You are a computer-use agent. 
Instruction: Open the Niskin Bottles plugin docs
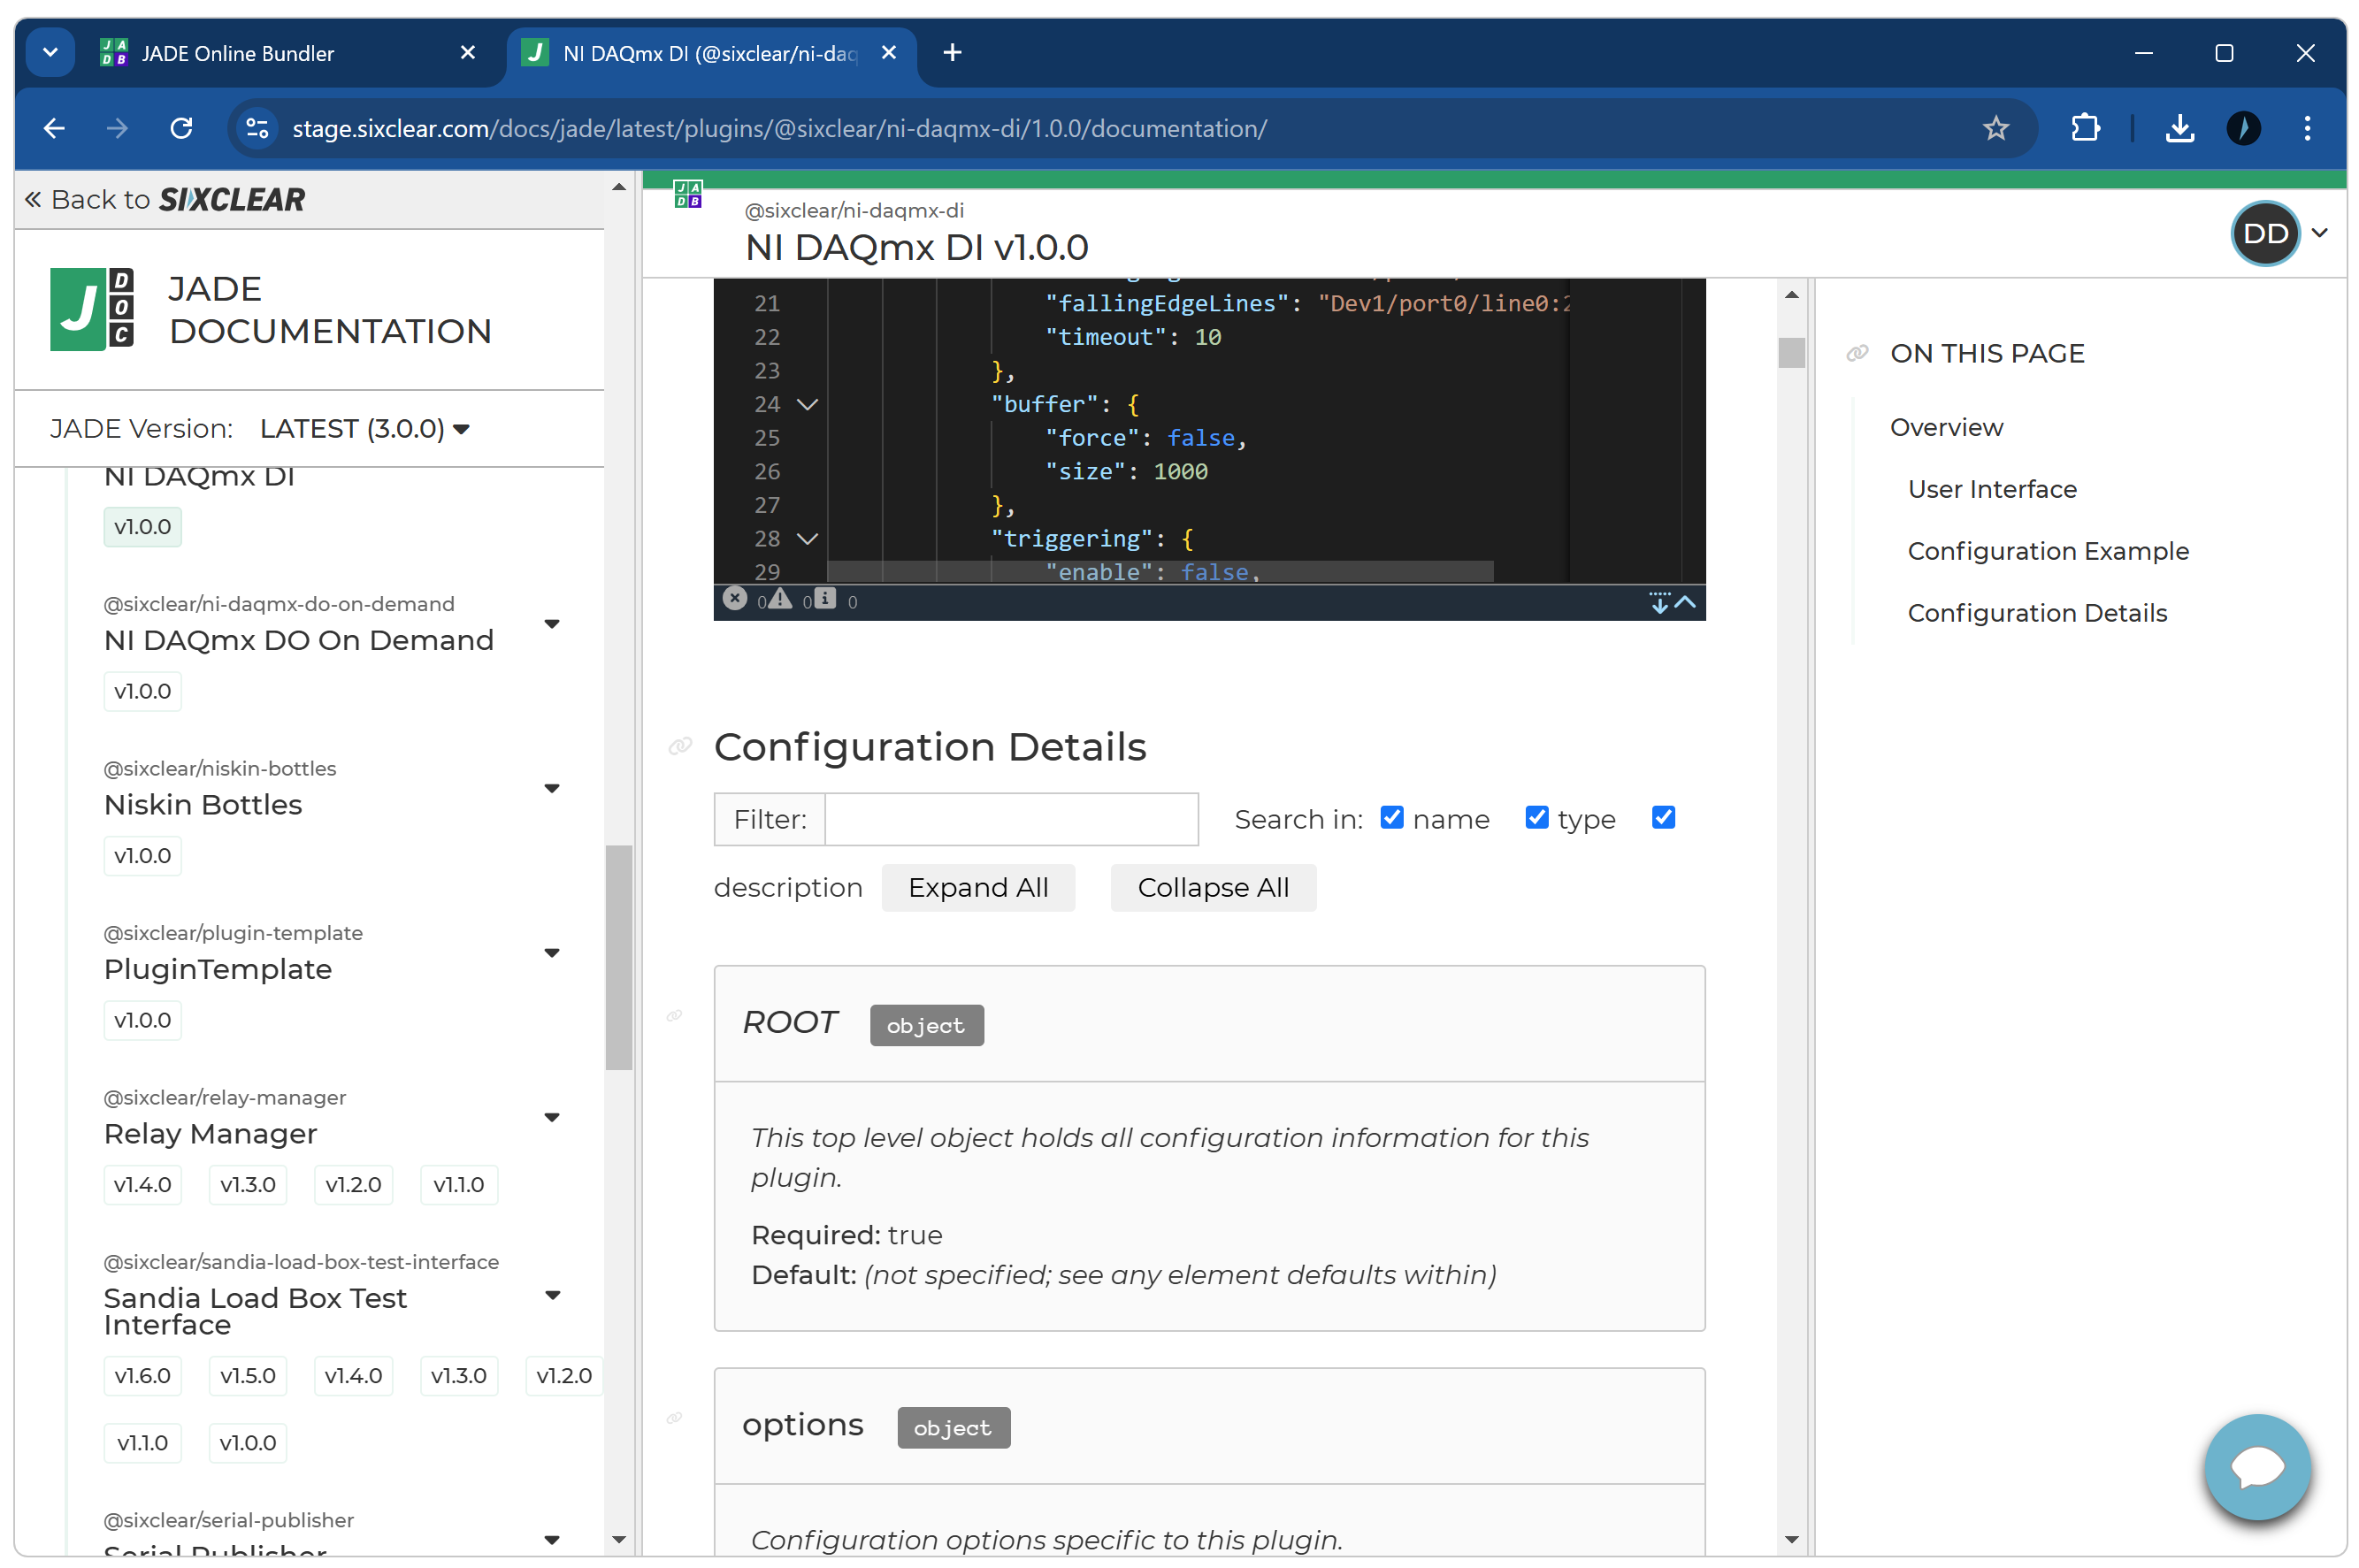[203, 804]
